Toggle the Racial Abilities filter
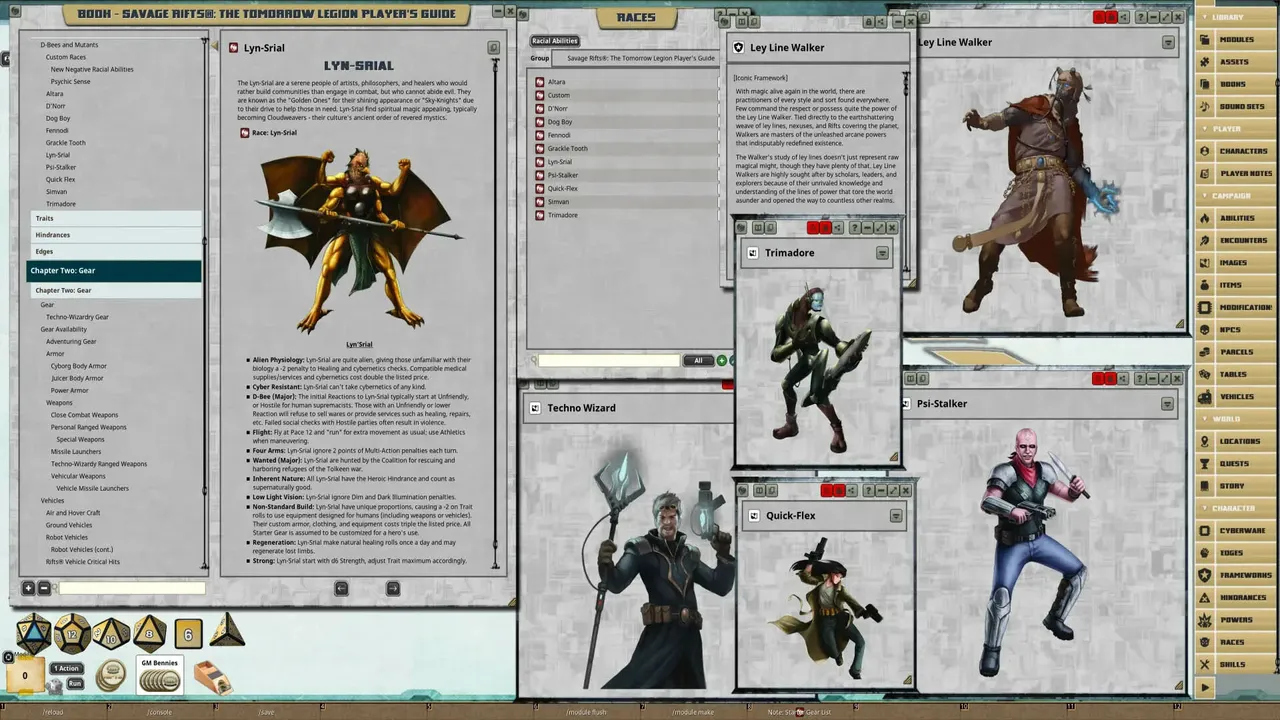Image resolution: width=1280 pixels, height=720 pixels. tap(555, 41)
